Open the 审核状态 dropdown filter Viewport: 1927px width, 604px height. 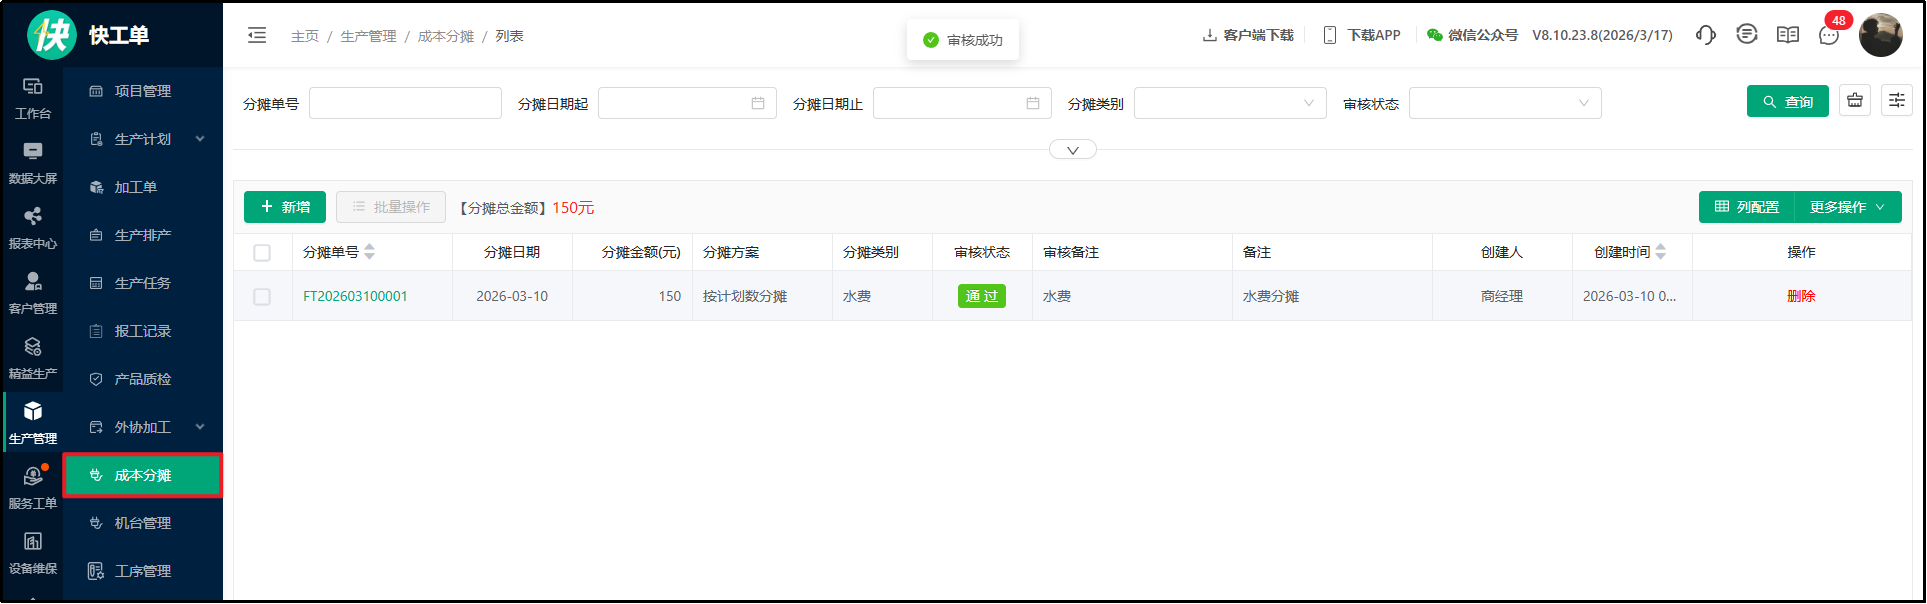[x=1504, y=103]
